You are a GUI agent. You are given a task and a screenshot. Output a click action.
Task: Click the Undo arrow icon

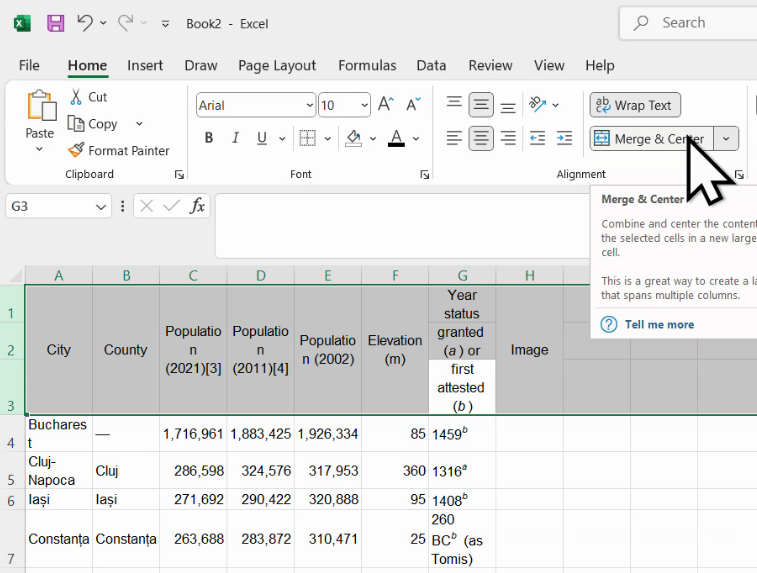point(85,23)
